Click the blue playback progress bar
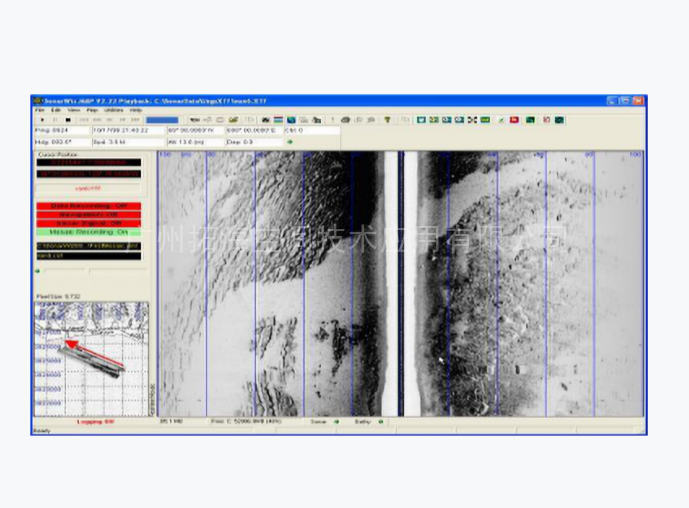The width and height of the screenshot is (689, 508). [x=161, y=120]
